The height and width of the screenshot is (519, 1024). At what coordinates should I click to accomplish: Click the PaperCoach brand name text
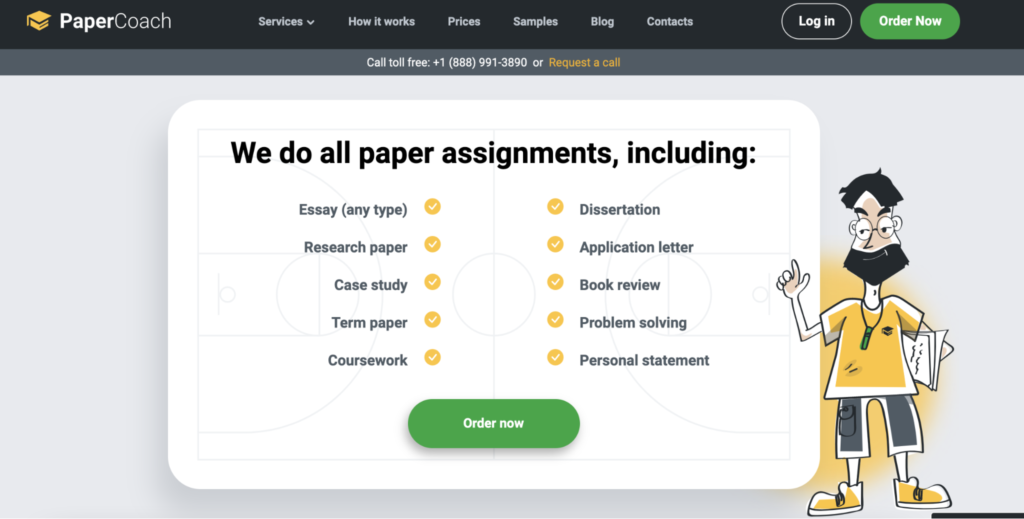click(115, 22)
